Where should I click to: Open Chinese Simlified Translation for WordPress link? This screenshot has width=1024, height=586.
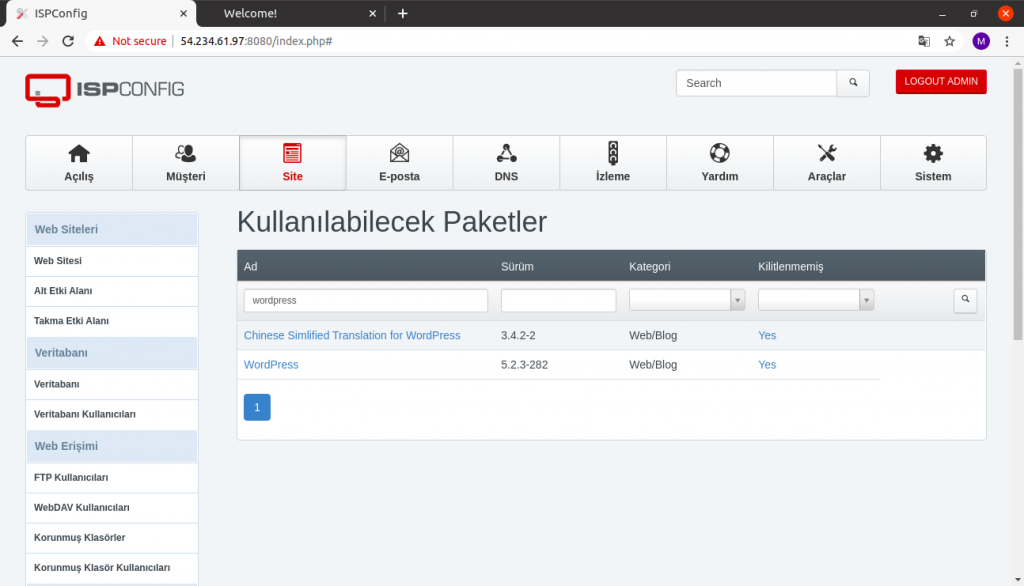tap(352, 335)
